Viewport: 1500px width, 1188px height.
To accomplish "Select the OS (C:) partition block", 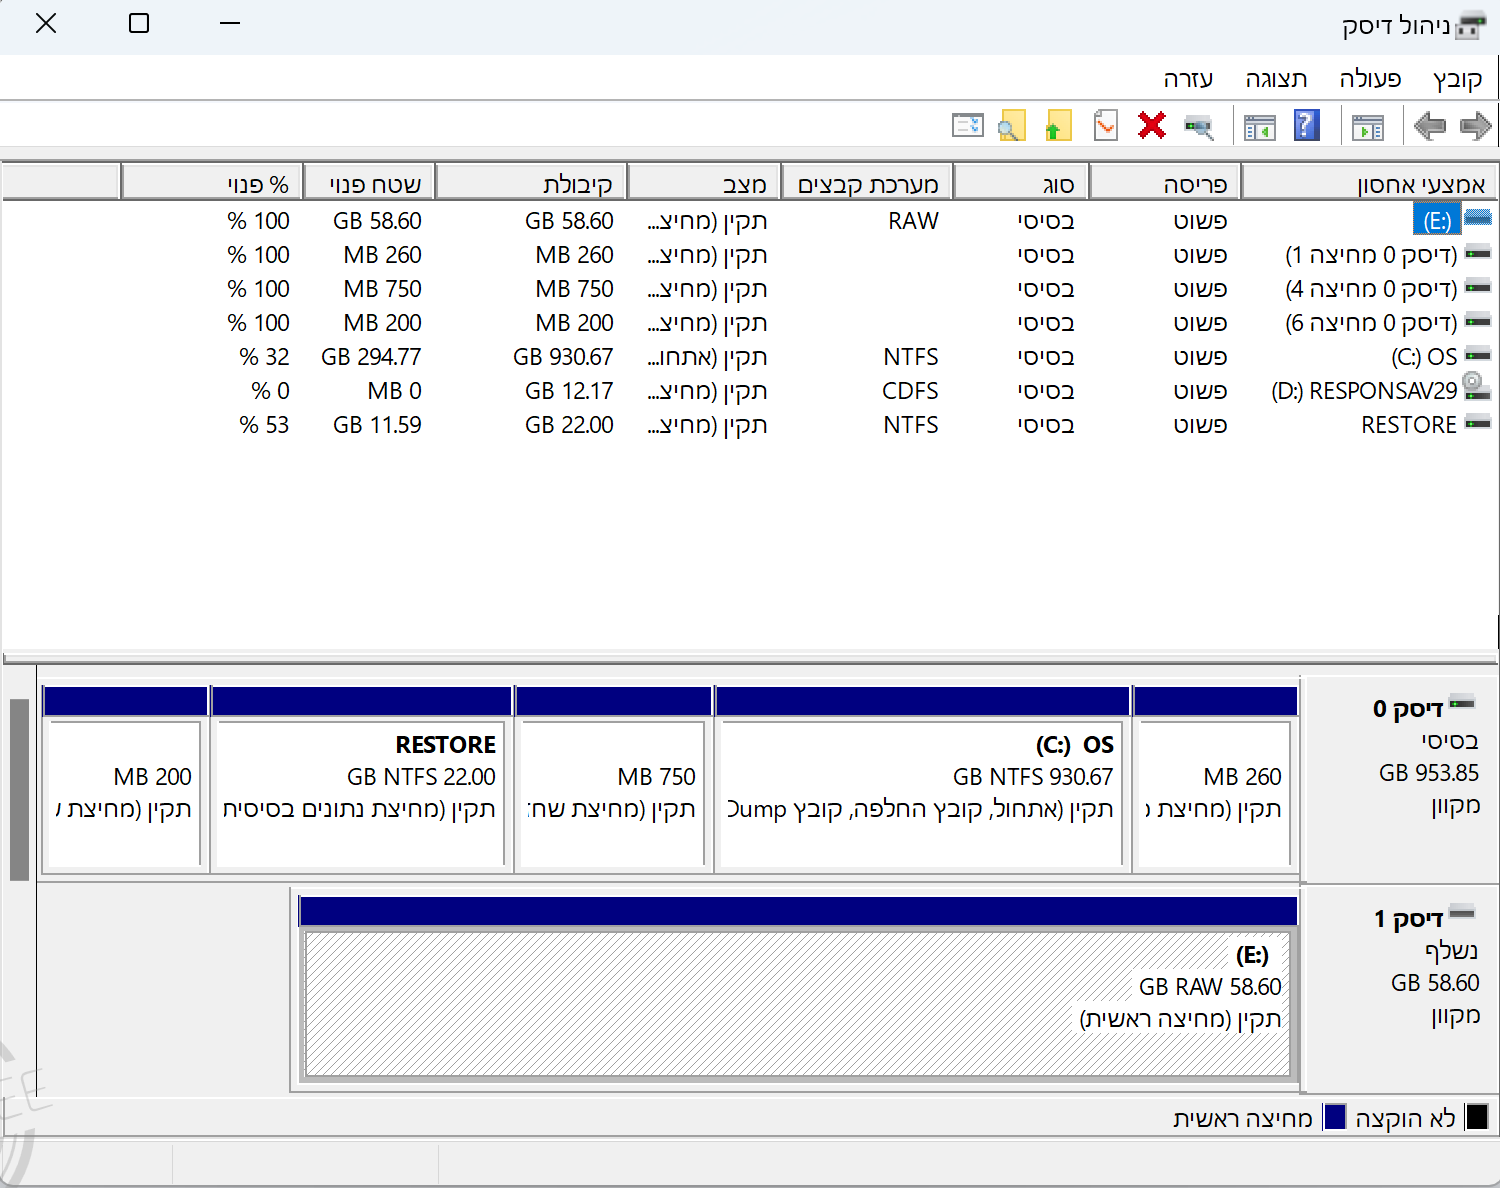I will (922, 779).
